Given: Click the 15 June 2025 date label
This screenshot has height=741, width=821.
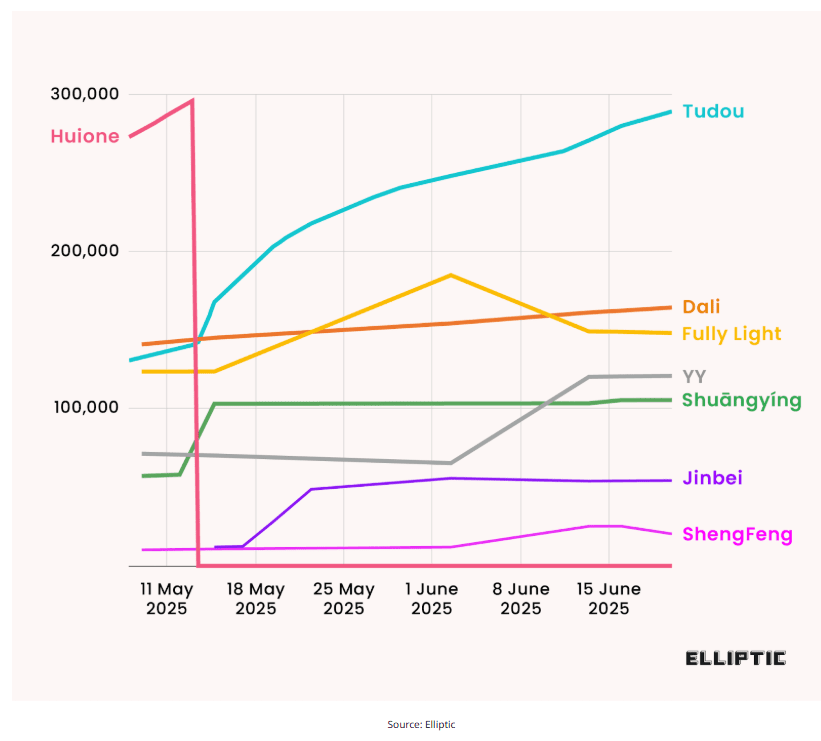Looking at the screenshot, I should (x=609, y=599).
